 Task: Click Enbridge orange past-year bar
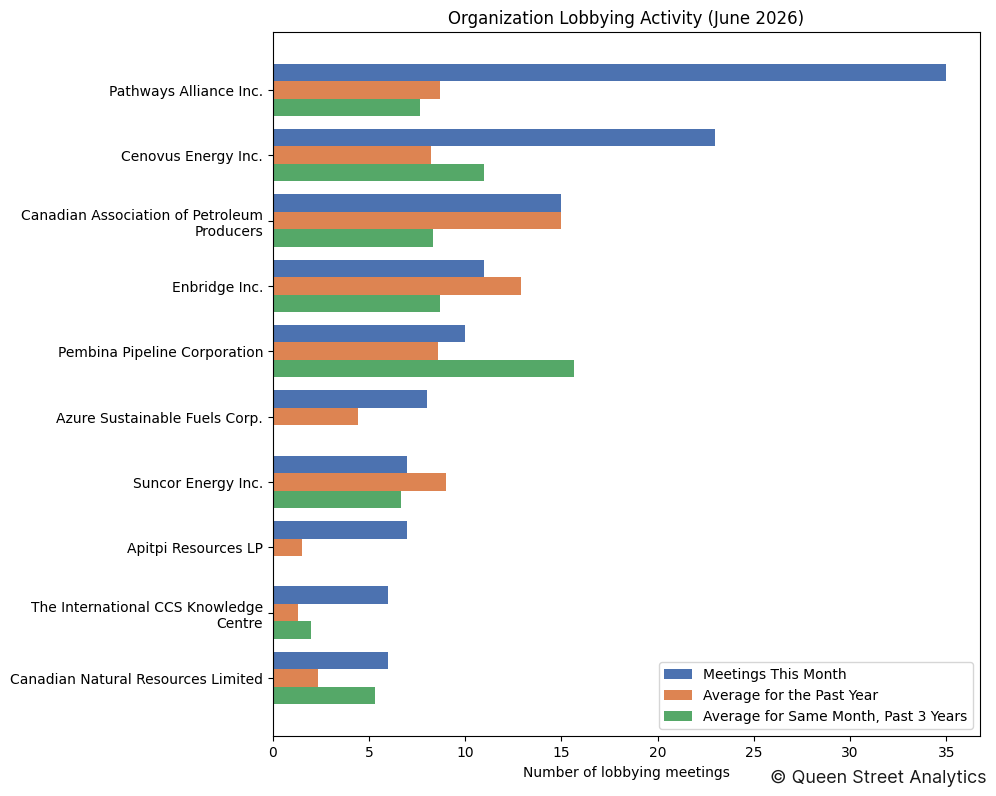tap(397, 286)
